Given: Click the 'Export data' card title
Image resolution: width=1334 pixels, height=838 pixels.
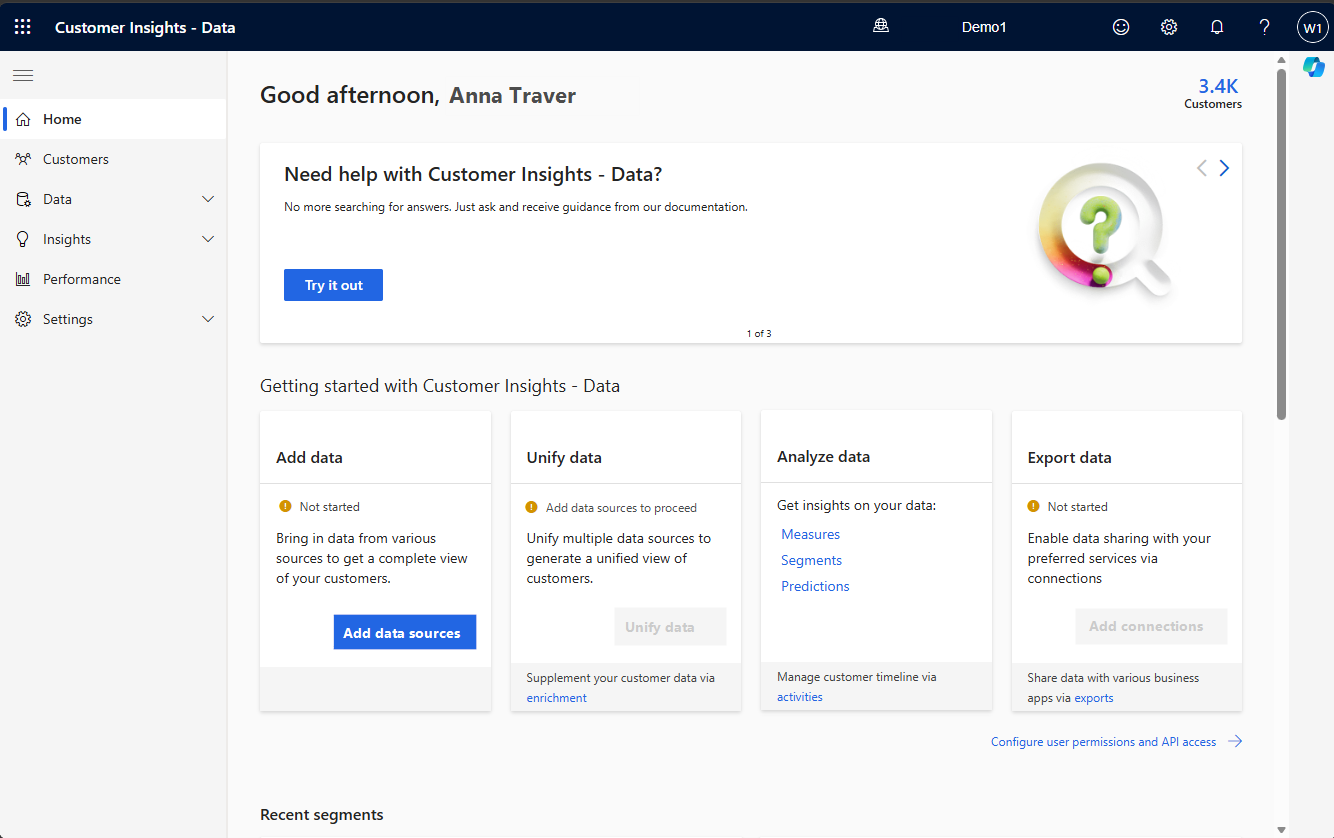Looking at the screenshot, I should pyautogui.click(x=1069, y=457).
